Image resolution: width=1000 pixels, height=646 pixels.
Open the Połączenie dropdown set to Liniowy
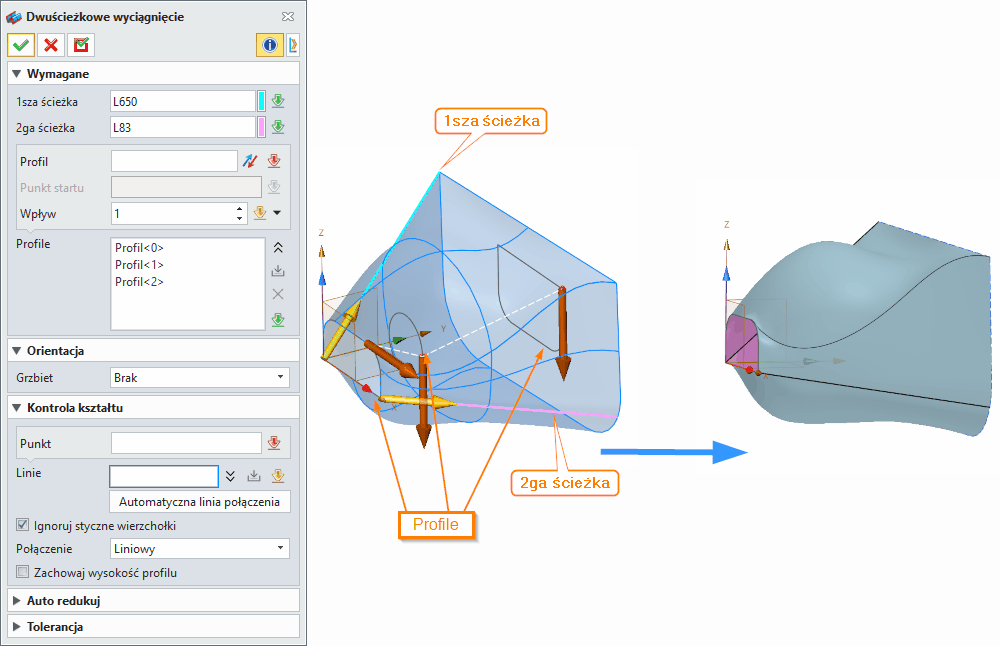[x=199, y=549]
